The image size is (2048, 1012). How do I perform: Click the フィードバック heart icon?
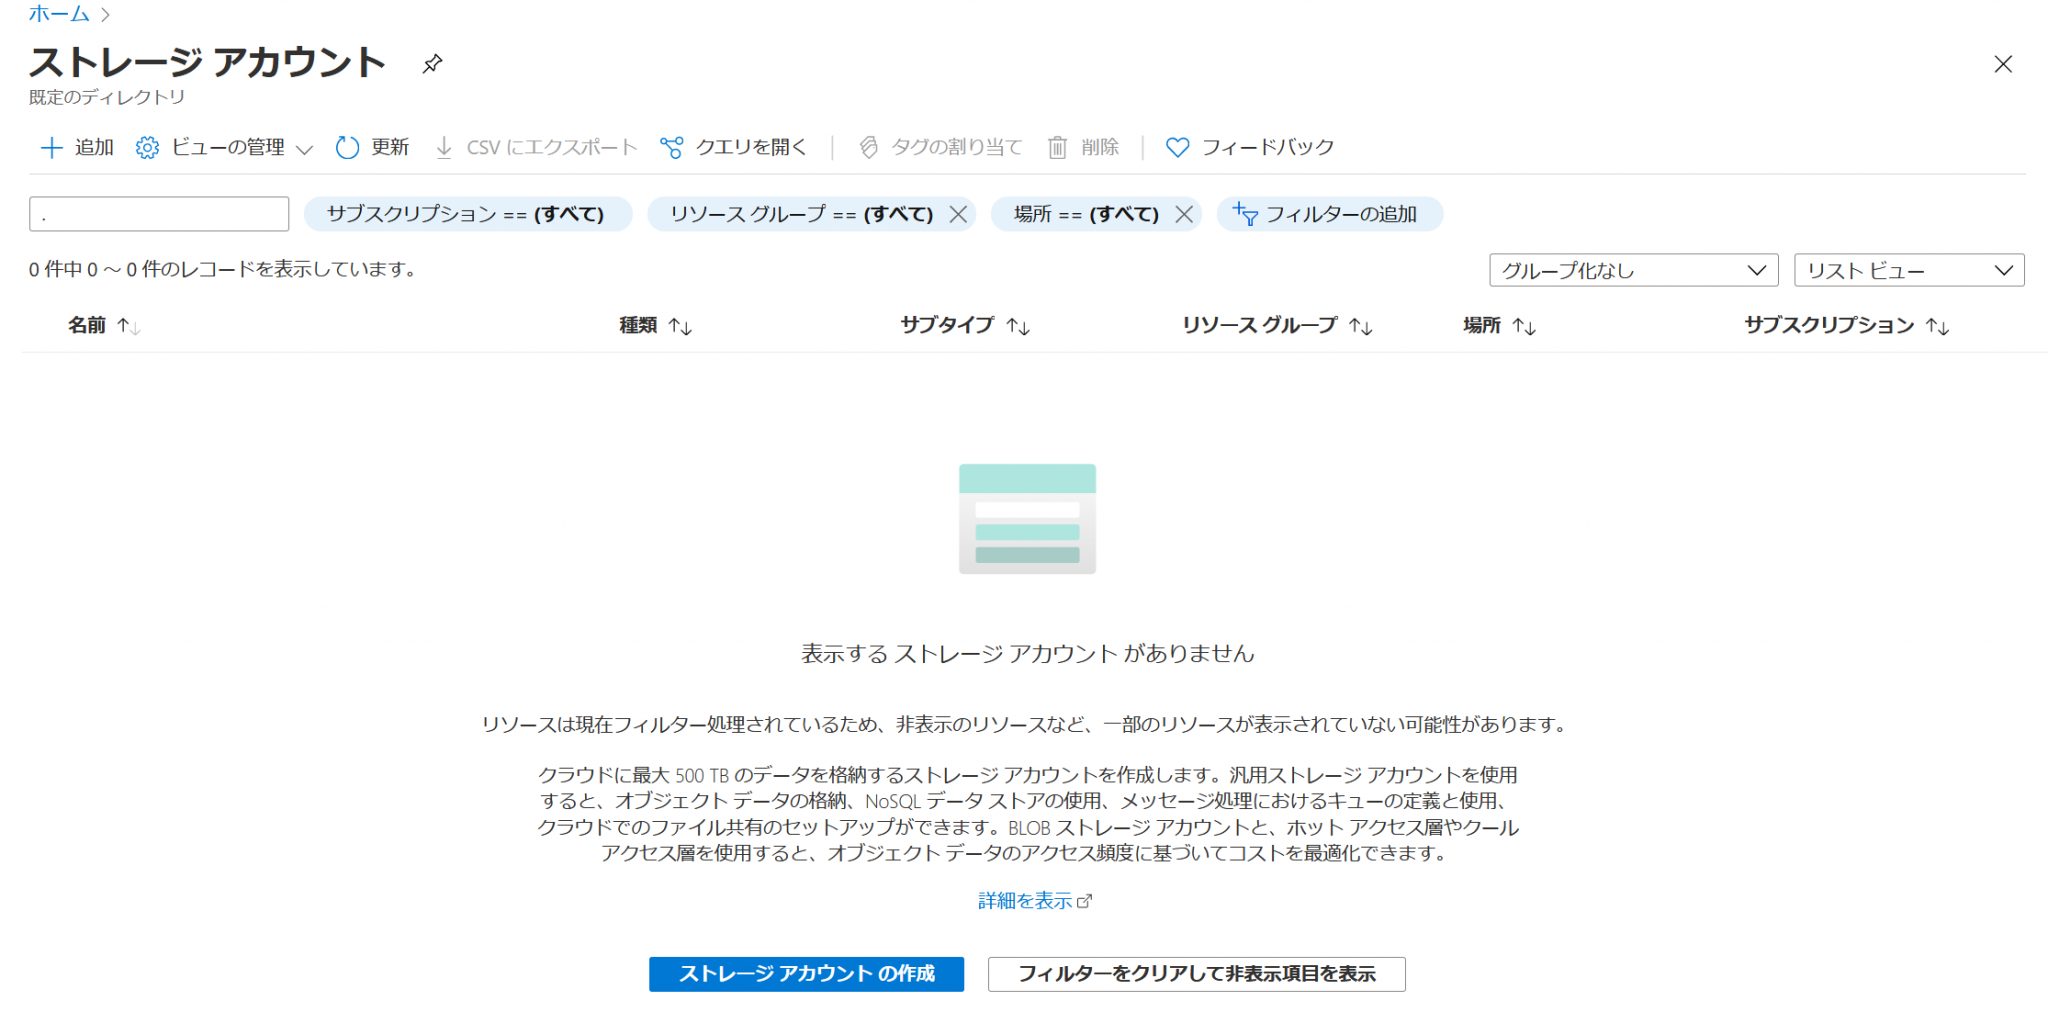tap(1177, 148)
